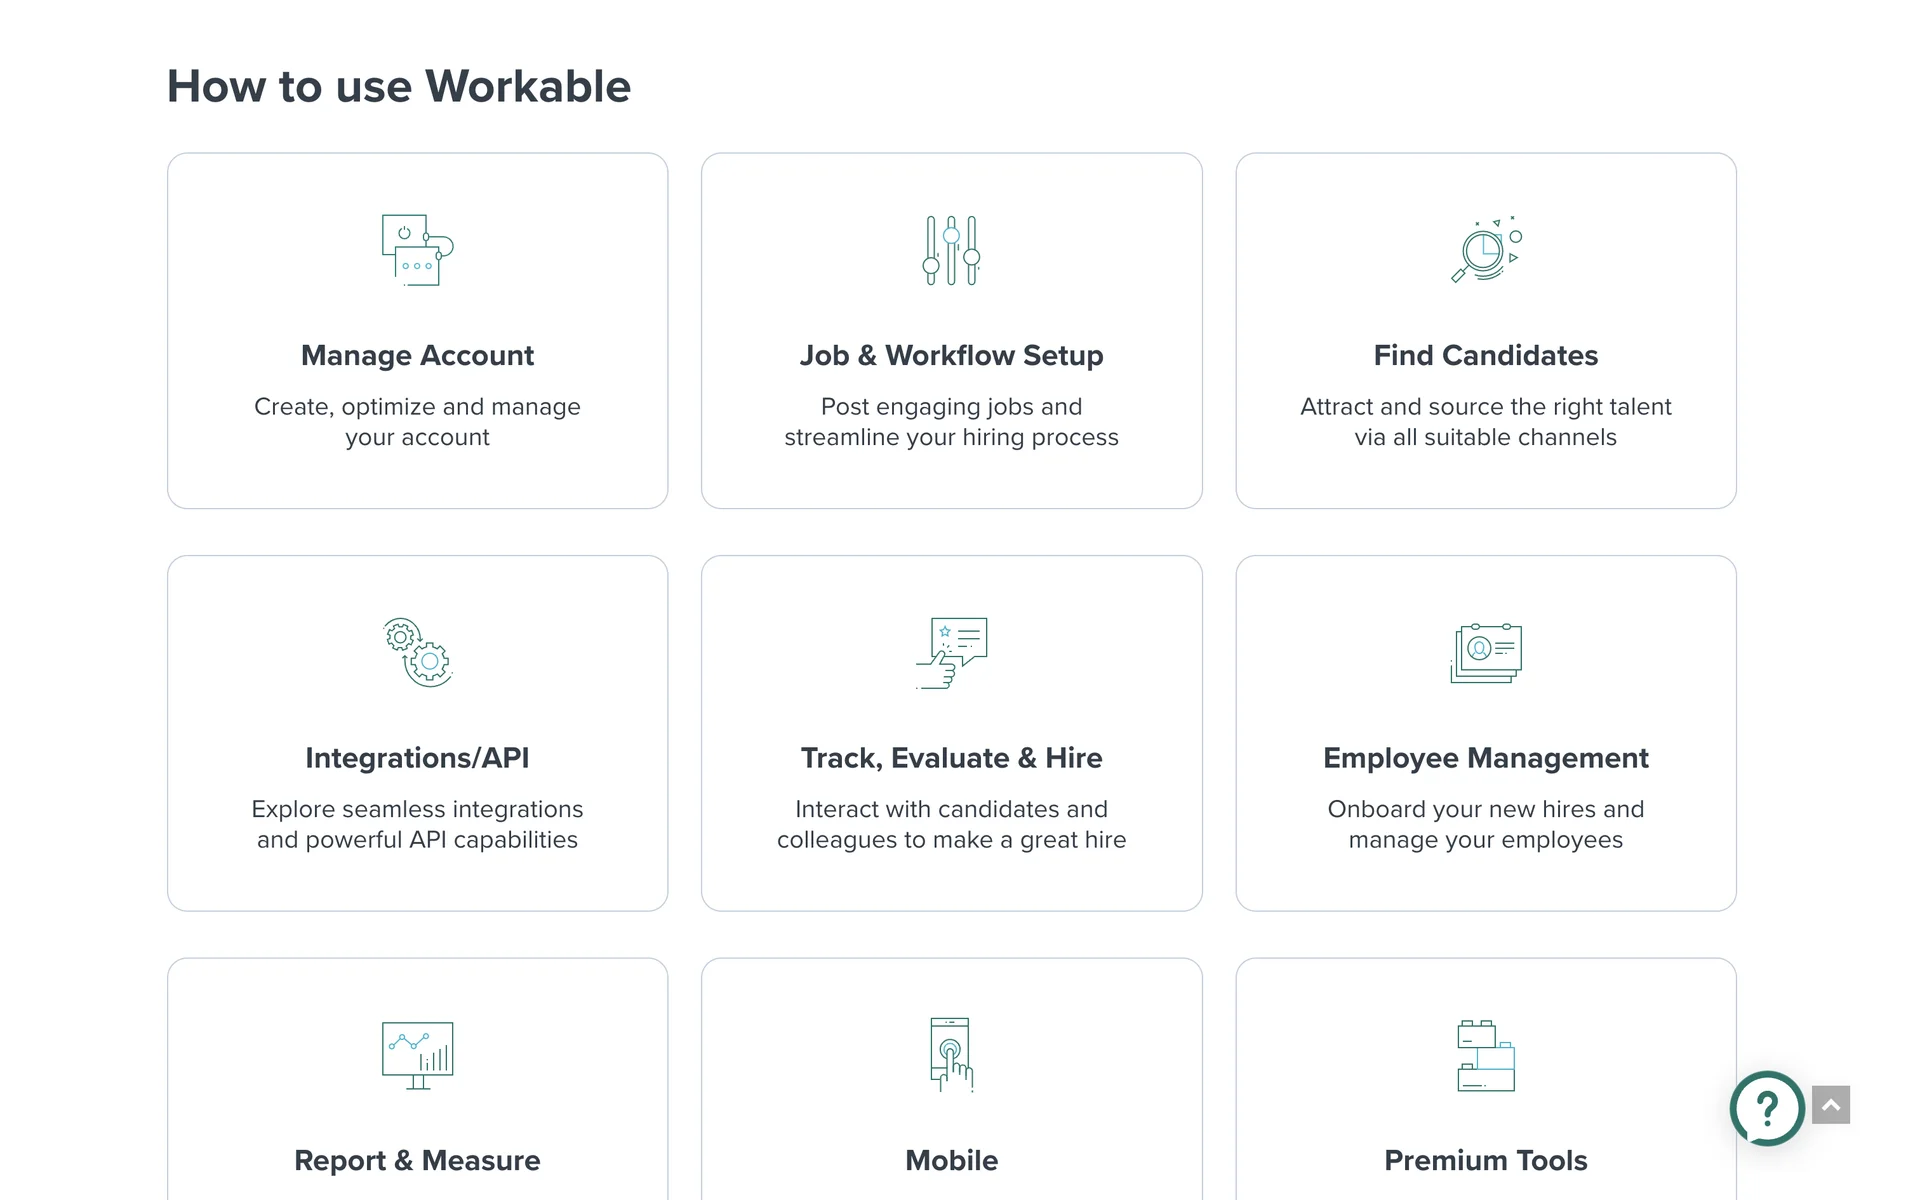Image resolution: width=1920 pixels, height=1200 pixels.
Task: Open the Job & Workflow Setup heading
Action: coord(951,355)
